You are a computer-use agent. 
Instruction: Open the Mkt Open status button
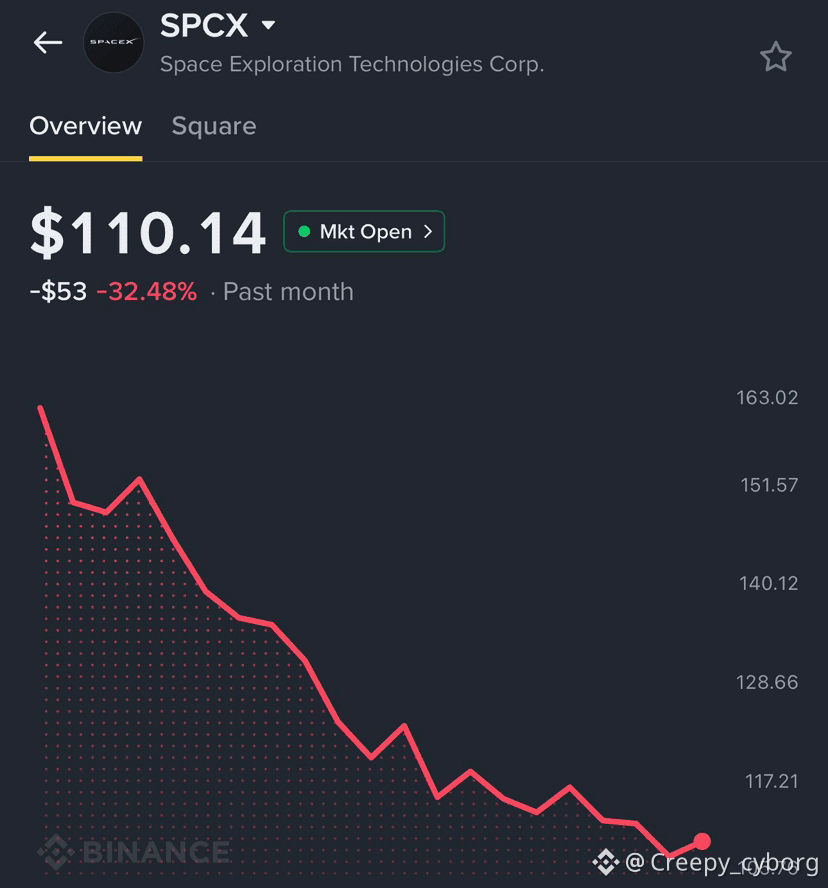(x=364, y=231)
